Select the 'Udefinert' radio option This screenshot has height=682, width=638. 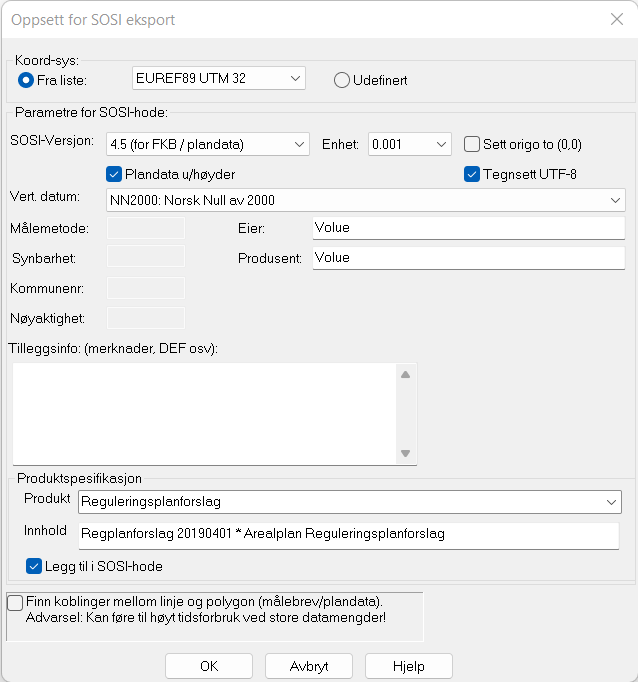[342, 80]
